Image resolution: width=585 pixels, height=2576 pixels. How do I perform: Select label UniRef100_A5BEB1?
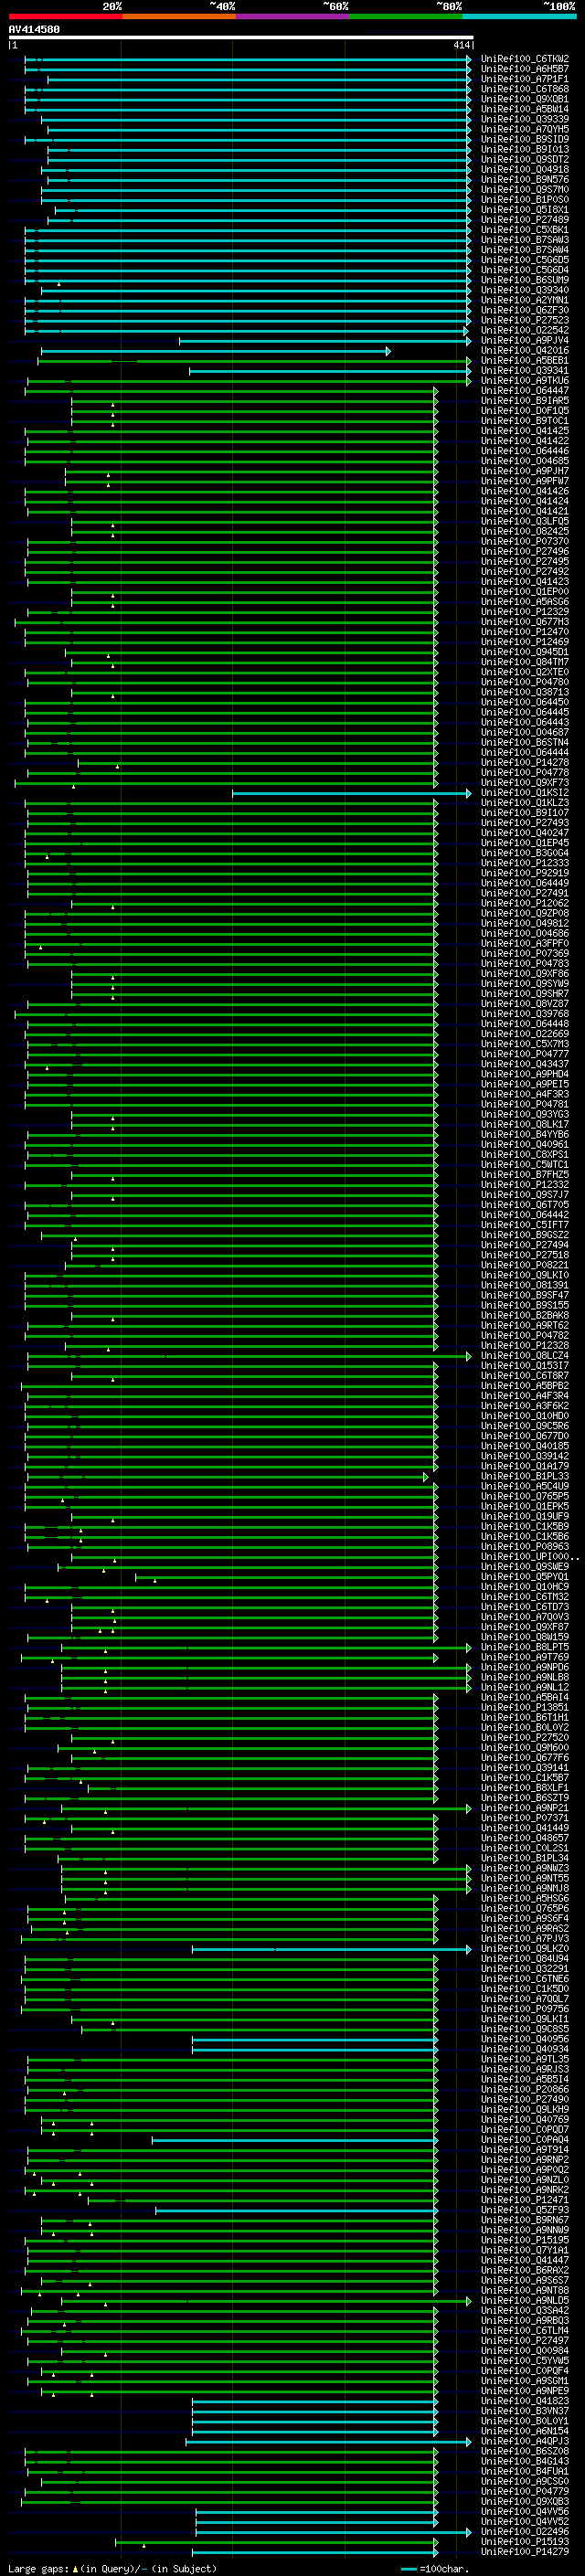[x=525, y=360]
